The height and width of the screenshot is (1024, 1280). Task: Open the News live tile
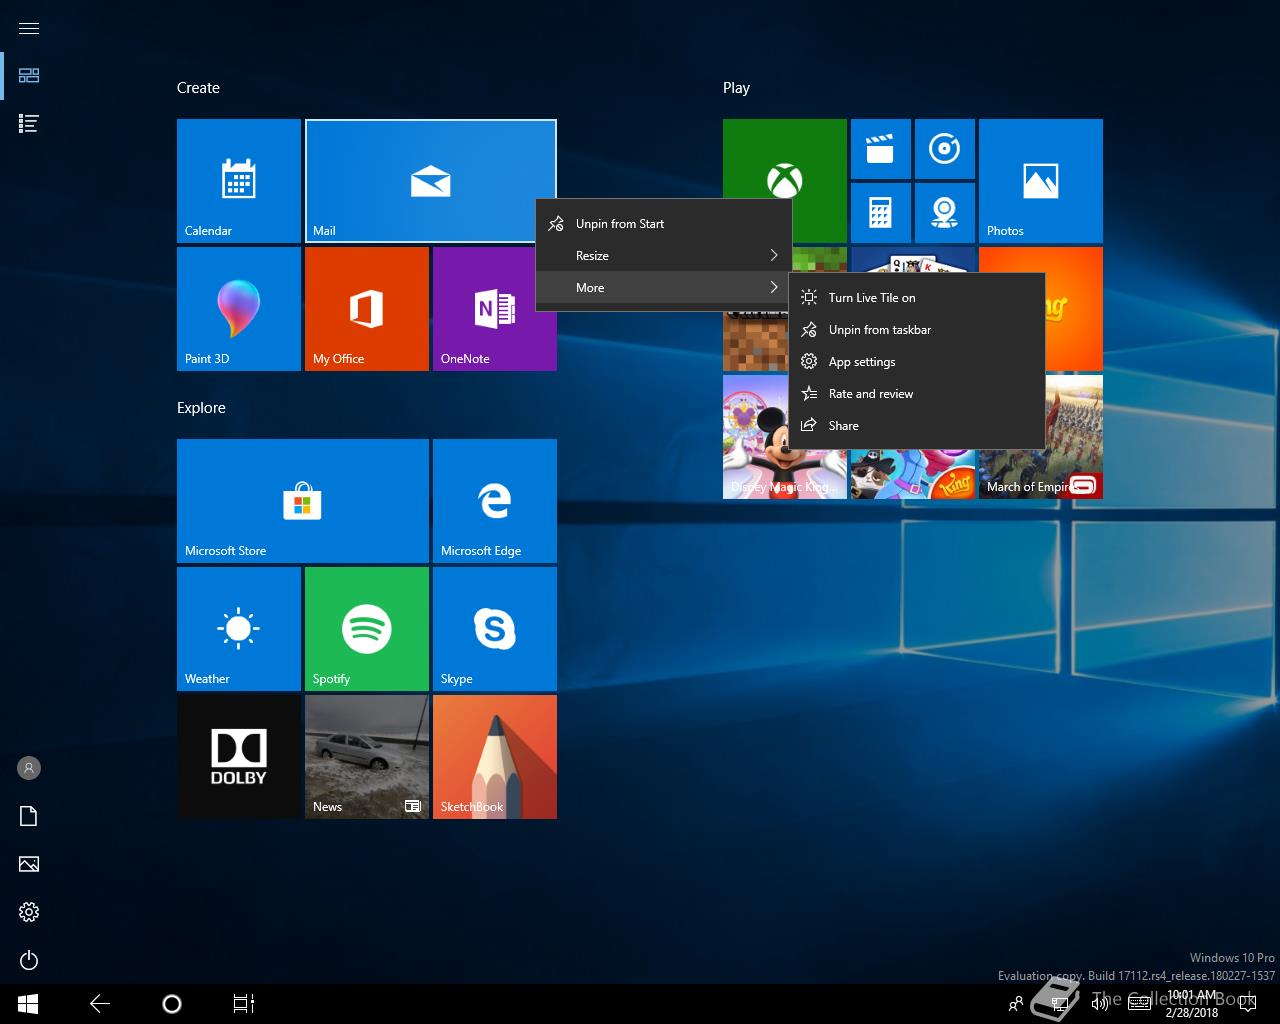point(367,757)
